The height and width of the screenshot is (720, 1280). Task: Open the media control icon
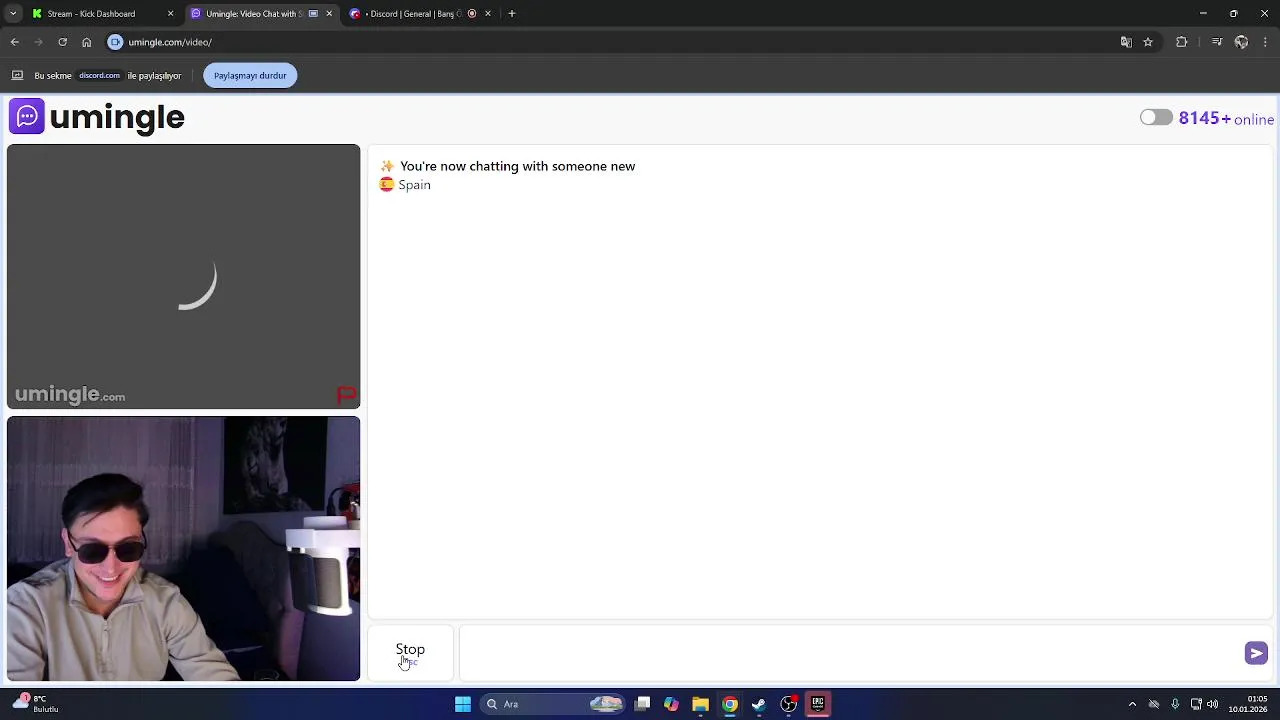click(x=1217, y=42)
